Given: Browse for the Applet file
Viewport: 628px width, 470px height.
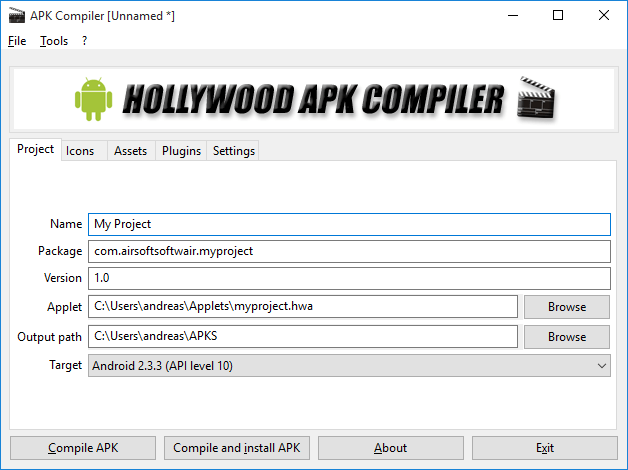Looking at the screenshot, I should [x=566, y=307].
